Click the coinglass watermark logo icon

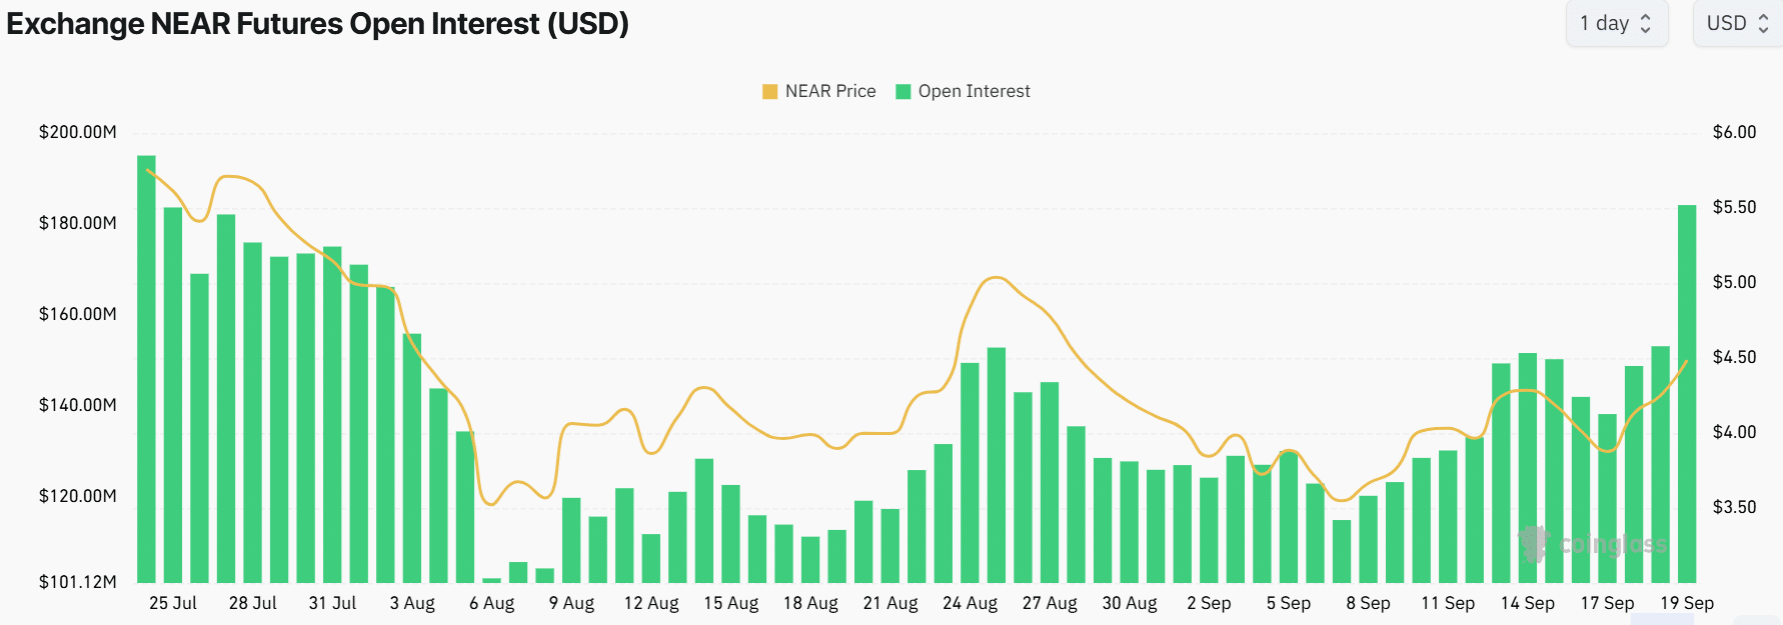(x=1533, y=543)
